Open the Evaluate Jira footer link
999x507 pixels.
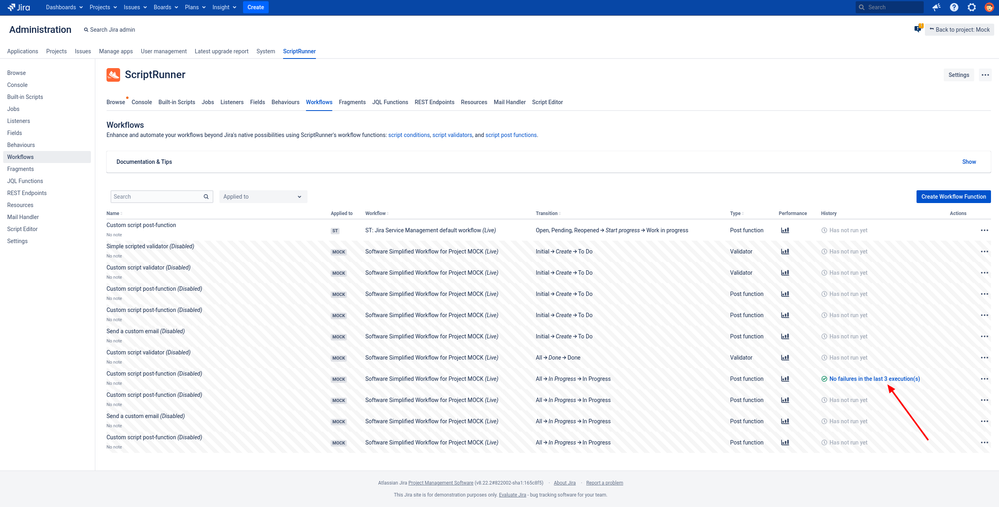click(512, 495)
